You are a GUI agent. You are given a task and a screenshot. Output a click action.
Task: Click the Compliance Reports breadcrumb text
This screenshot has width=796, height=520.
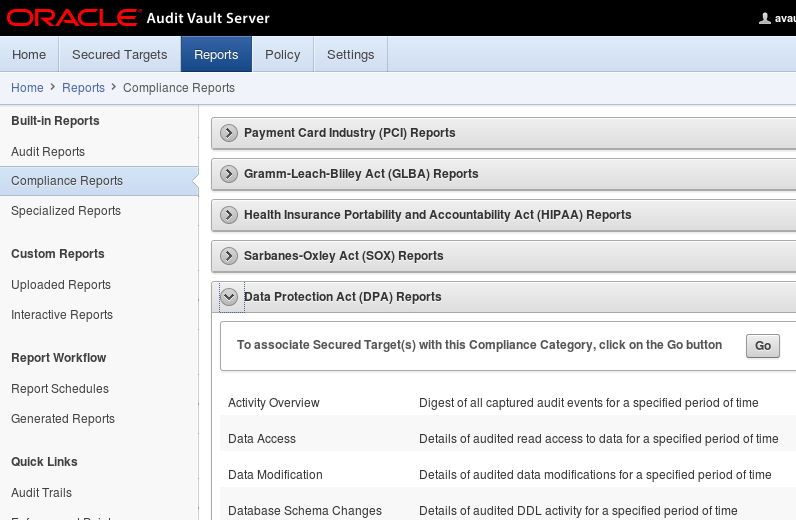(179, 88)
